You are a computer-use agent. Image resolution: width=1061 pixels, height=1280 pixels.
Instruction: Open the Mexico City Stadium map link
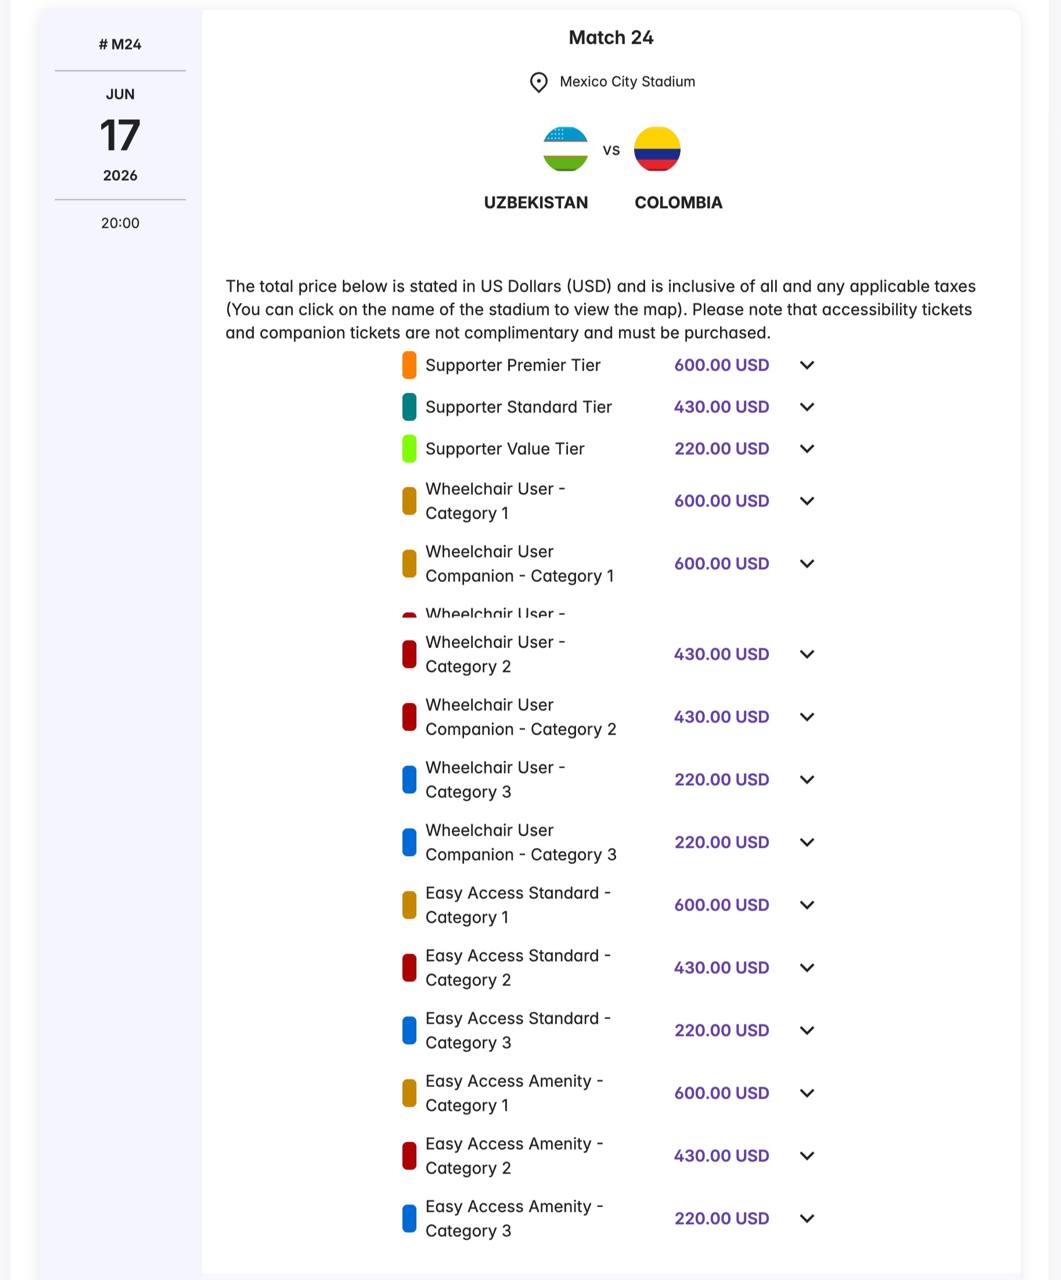click(x=627, y=82)
